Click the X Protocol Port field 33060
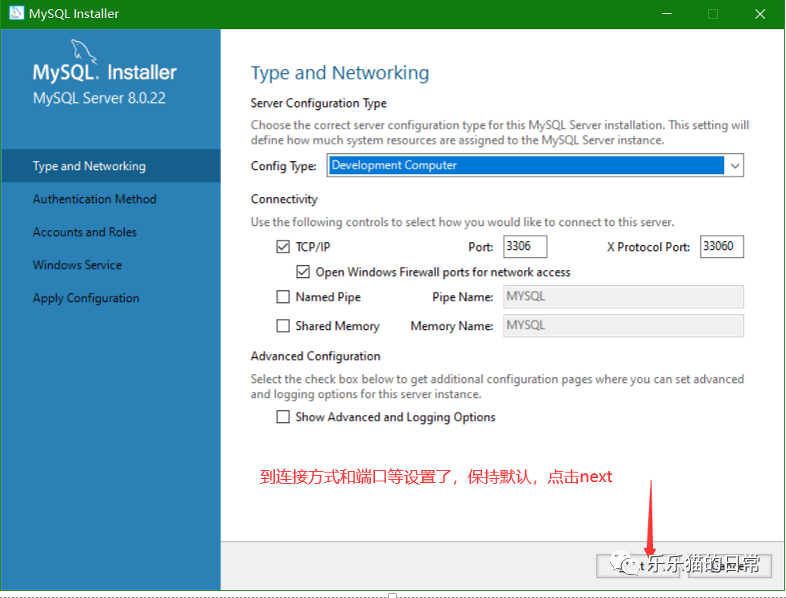The image size is (786, 598). (x=721, y=246)
